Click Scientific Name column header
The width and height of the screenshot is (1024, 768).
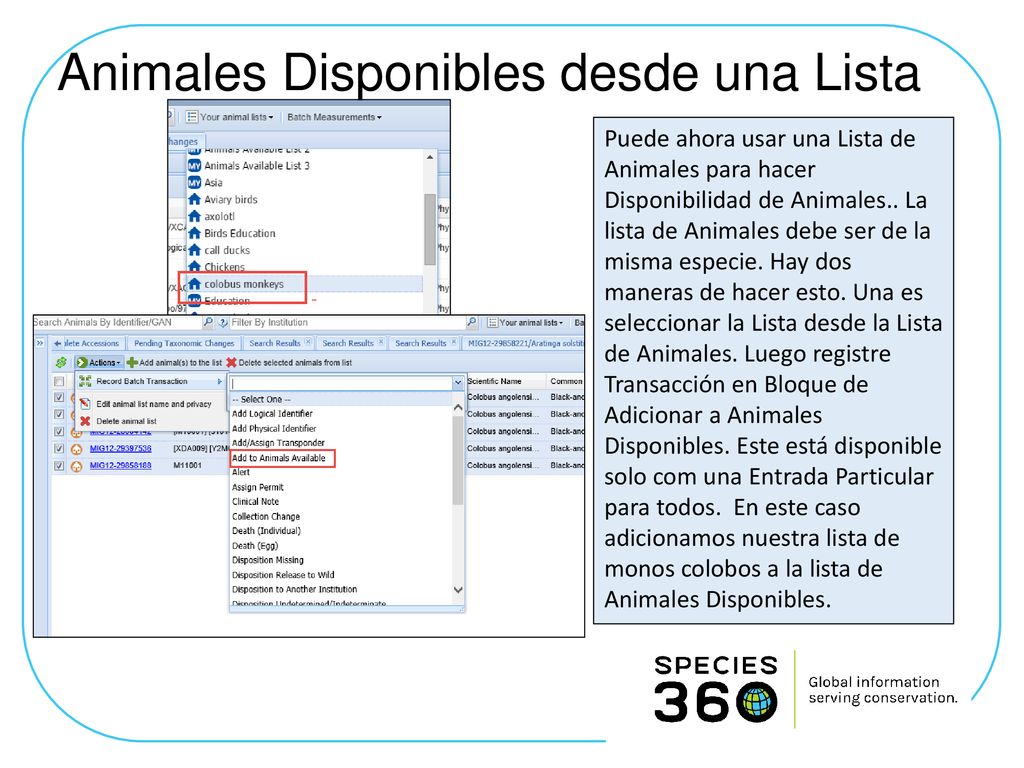tap(494, 381)
